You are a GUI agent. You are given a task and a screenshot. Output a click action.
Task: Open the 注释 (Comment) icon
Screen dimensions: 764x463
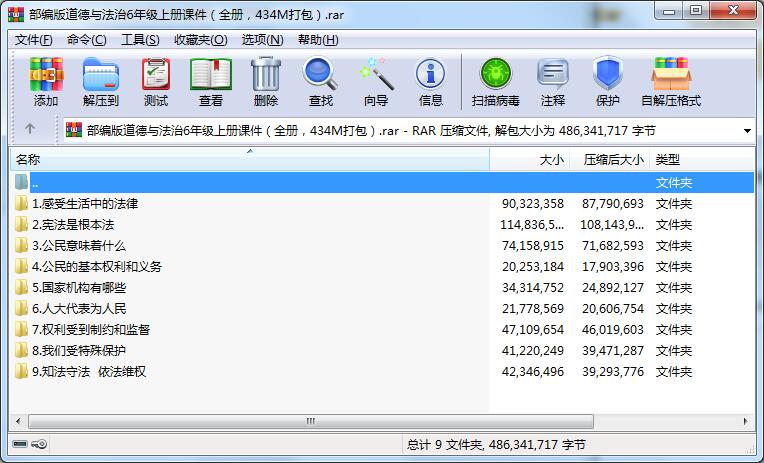553,75
